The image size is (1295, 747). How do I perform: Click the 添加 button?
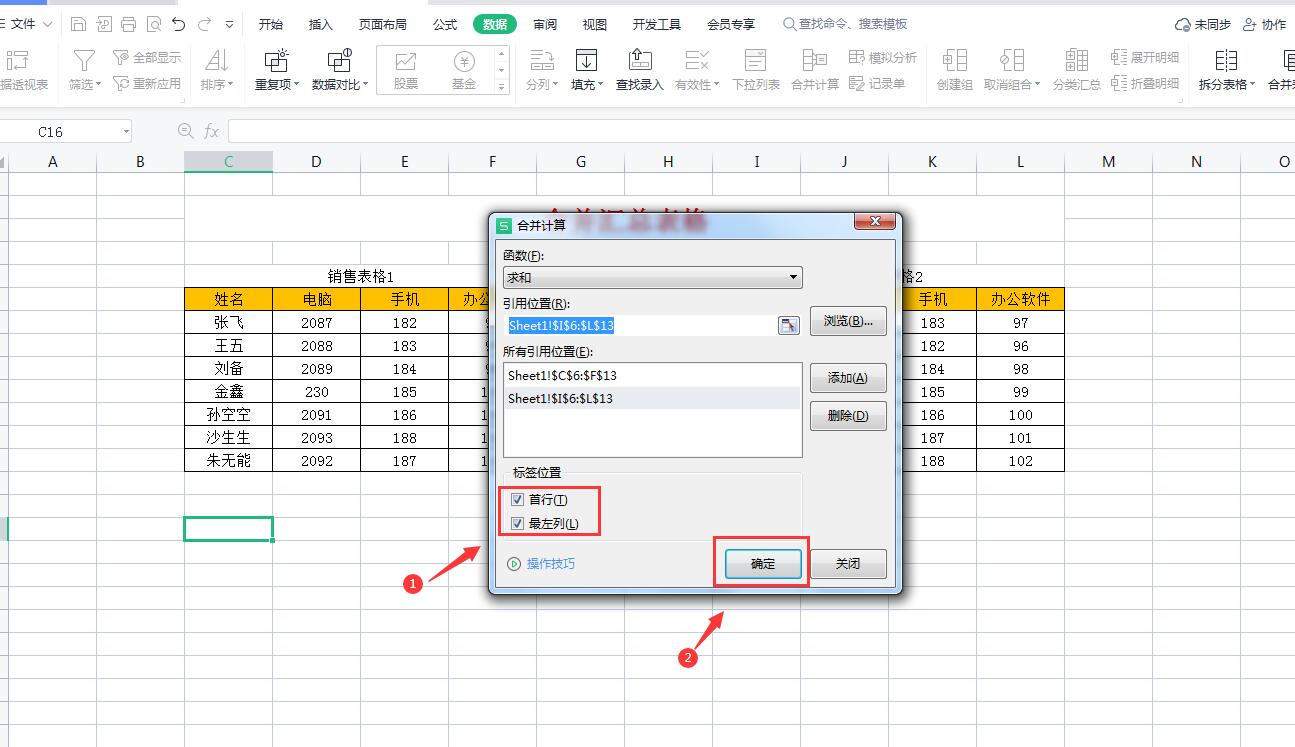point(847,378)
